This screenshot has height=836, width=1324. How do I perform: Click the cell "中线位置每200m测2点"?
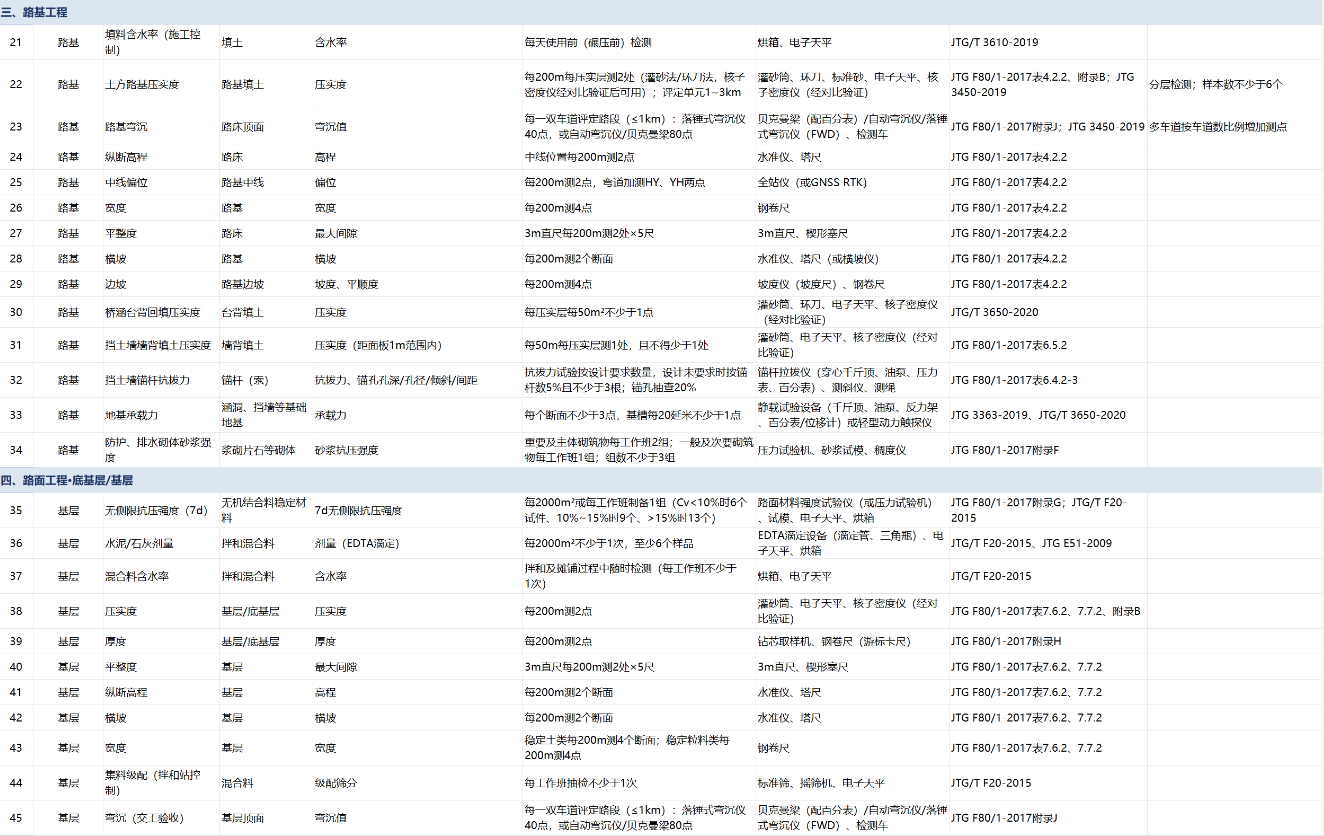578,157
